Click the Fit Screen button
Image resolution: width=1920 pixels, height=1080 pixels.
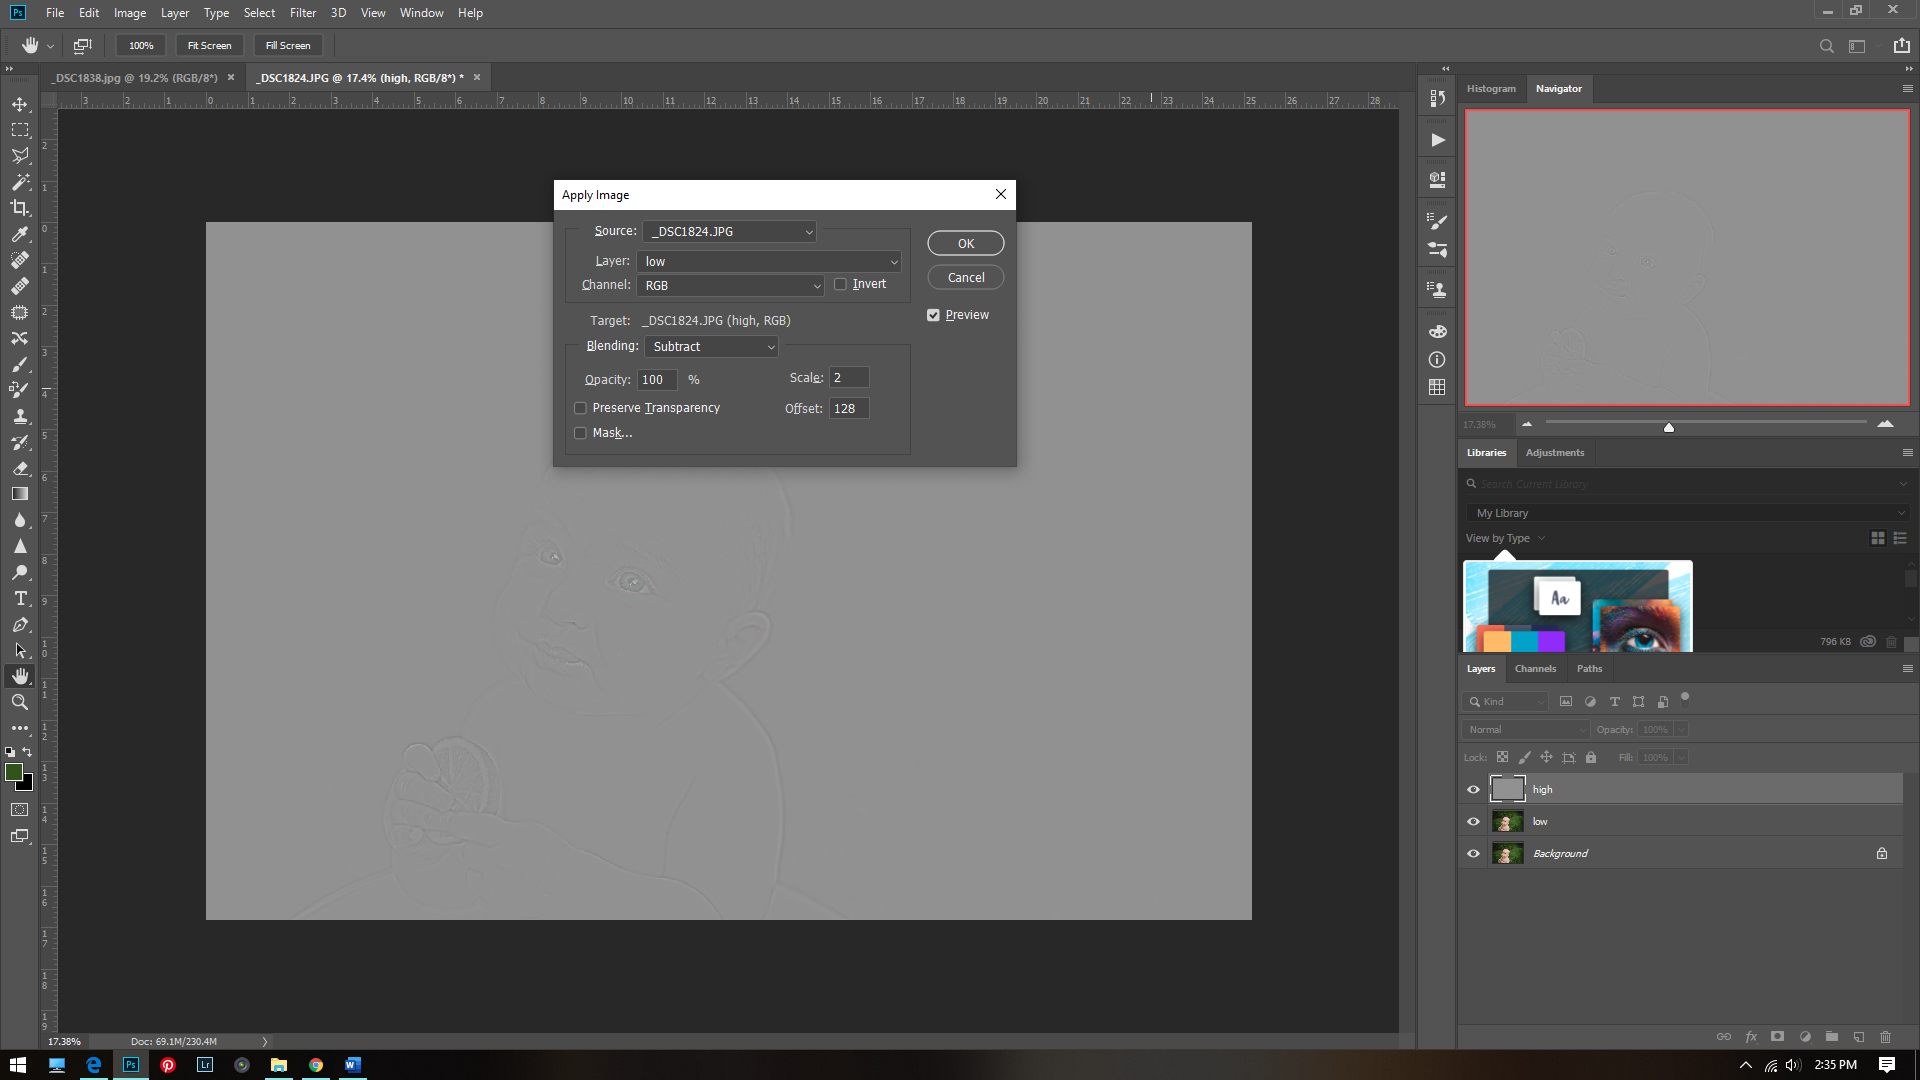tap(209, 46)
